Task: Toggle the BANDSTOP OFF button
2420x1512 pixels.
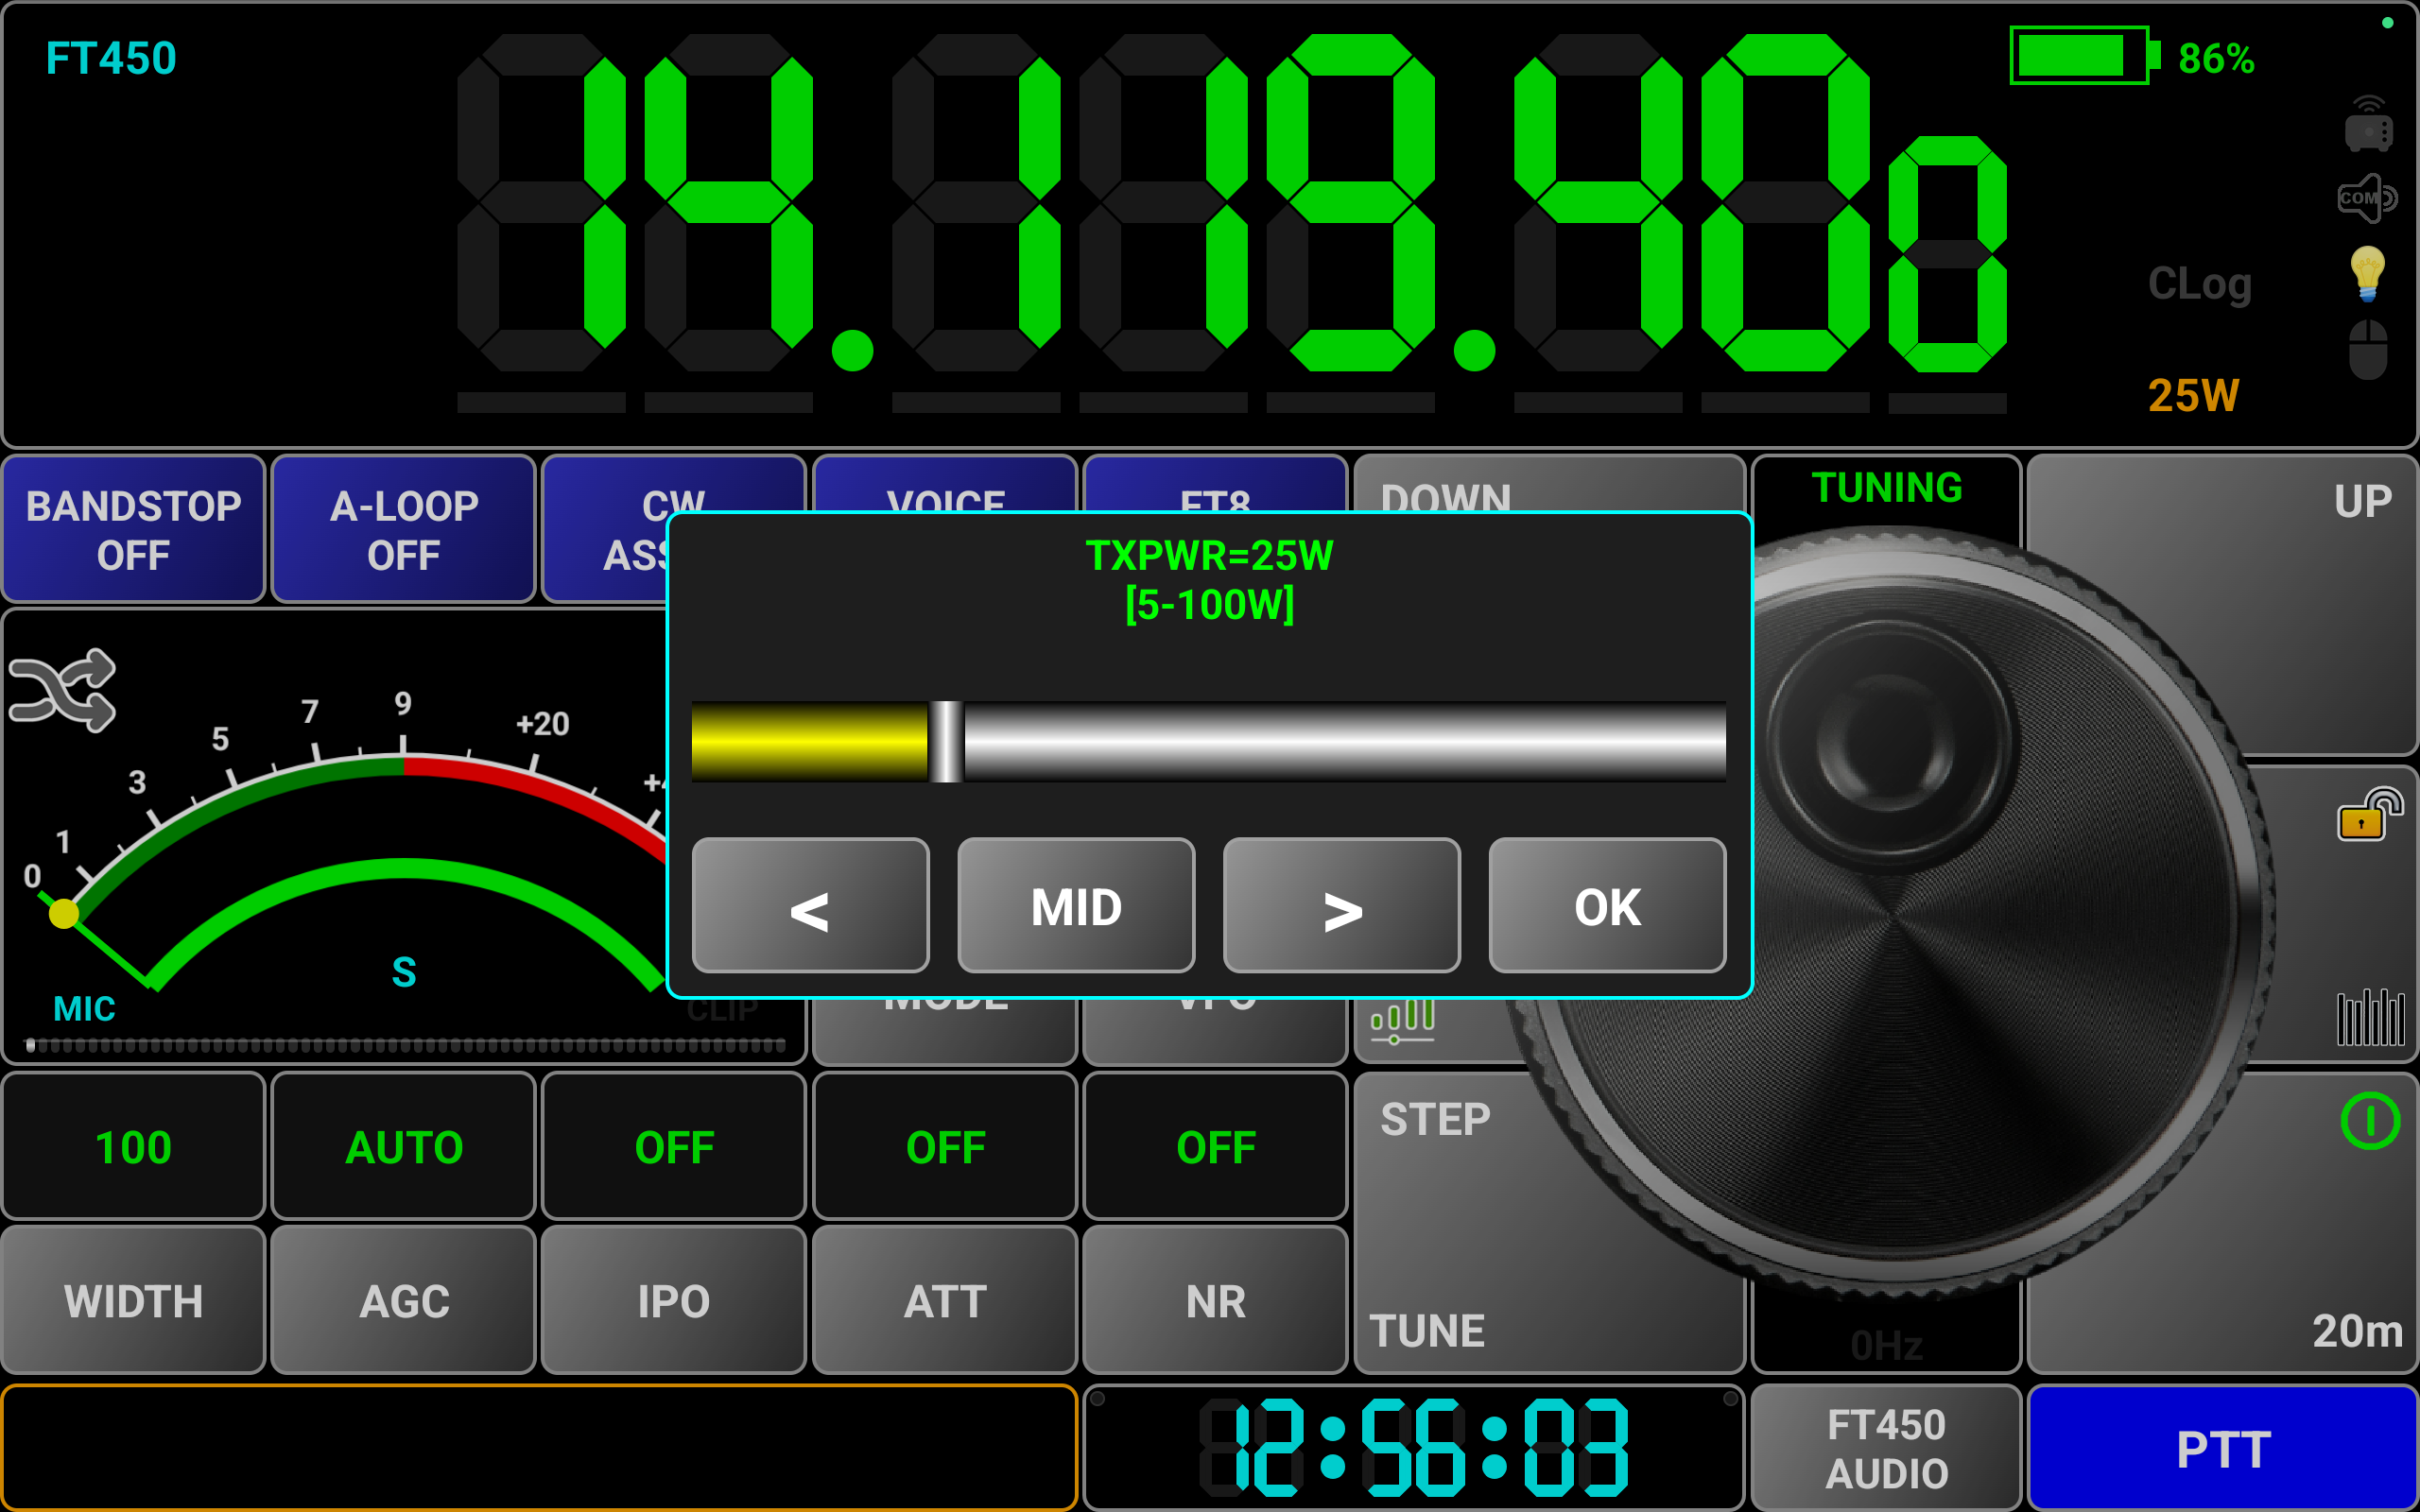Action: [x=133, y=530]
